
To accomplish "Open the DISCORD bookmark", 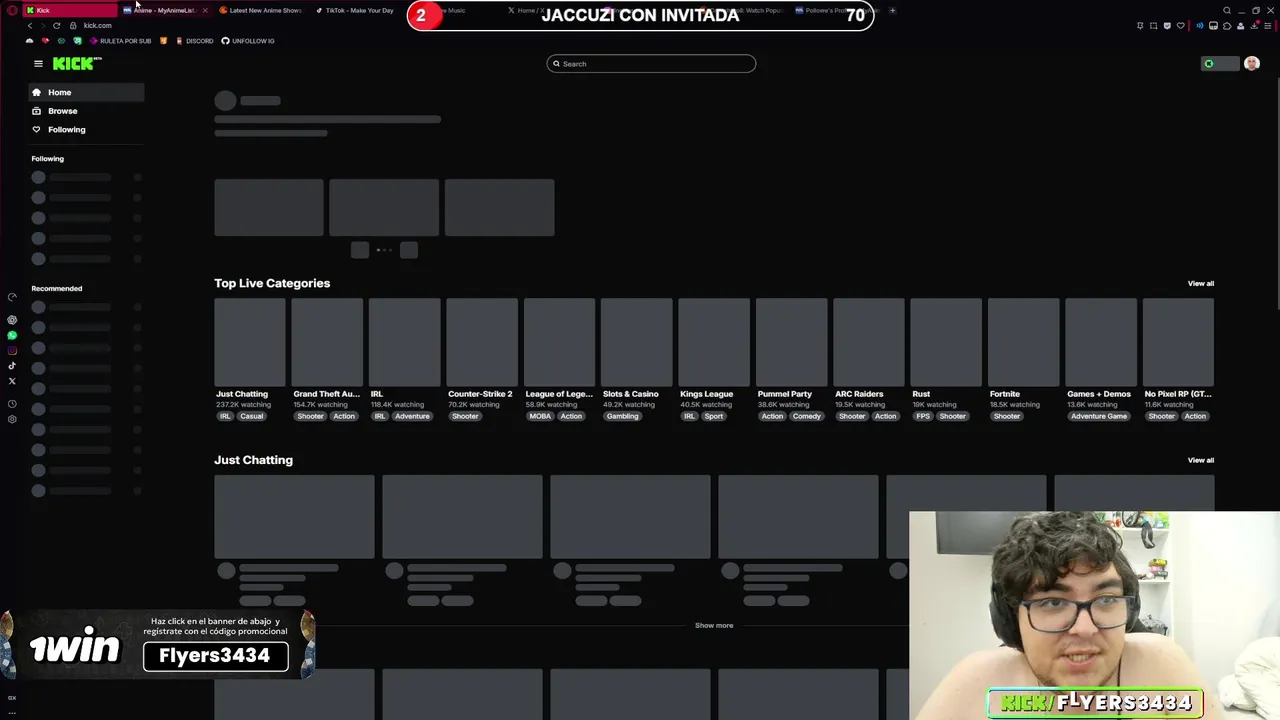I will (x=194, y=41).
